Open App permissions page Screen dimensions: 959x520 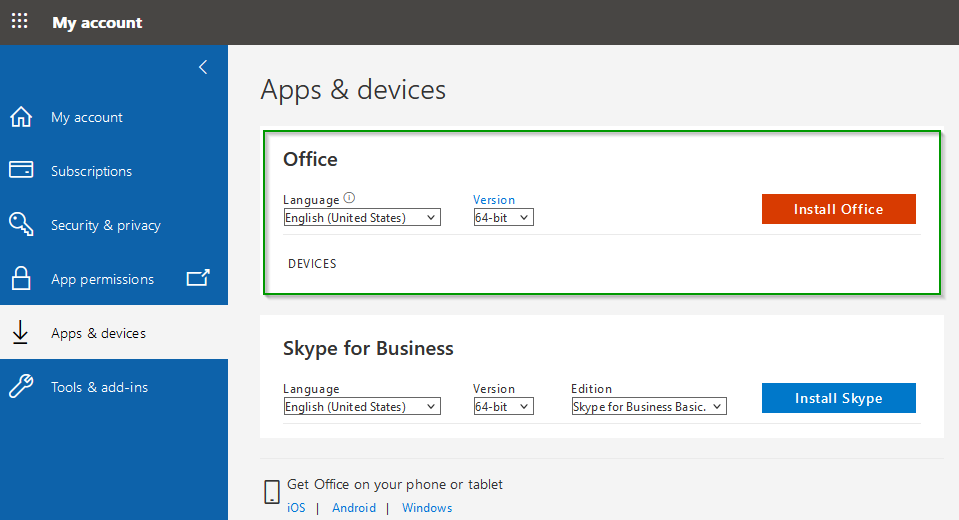pyautogui.click(x=114, y=279)
